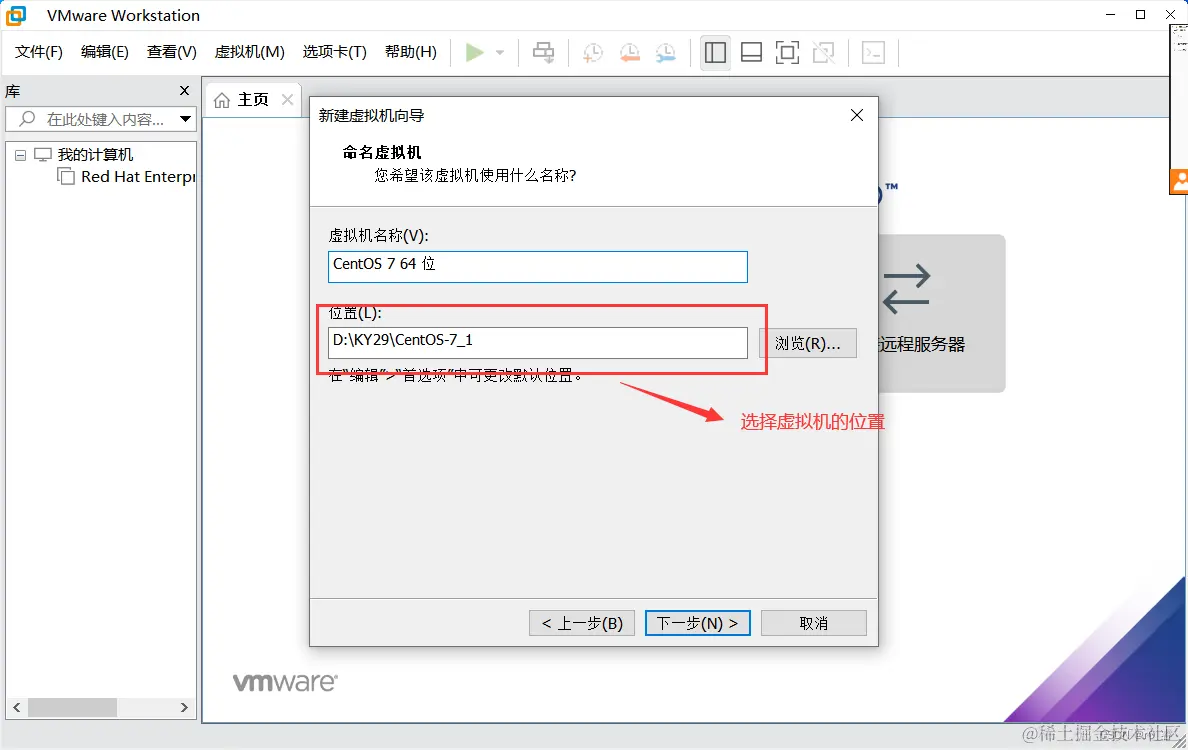
Task: Click the 虚拟机名称 input field
Action: pos(538,267)
